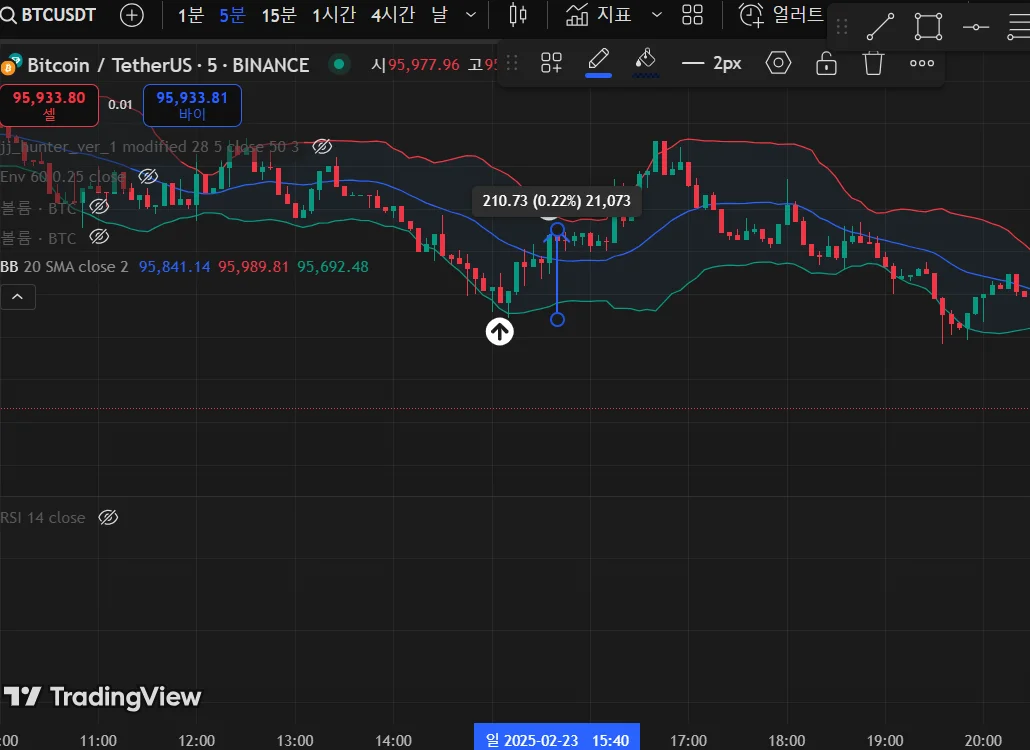Image resolution: width=1030 pixels, height=750 pixels.
Task: Add a symbol to compare with plus icon
Action: [x=131, y=14]
